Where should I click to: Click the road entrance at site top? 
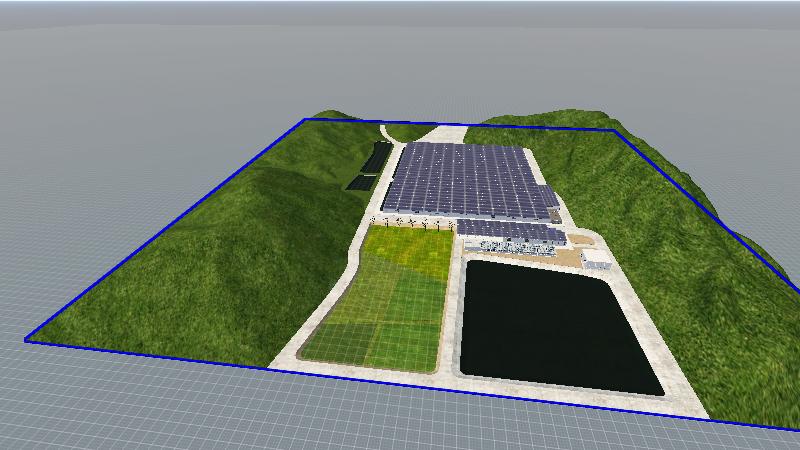[x=440, y=133]
